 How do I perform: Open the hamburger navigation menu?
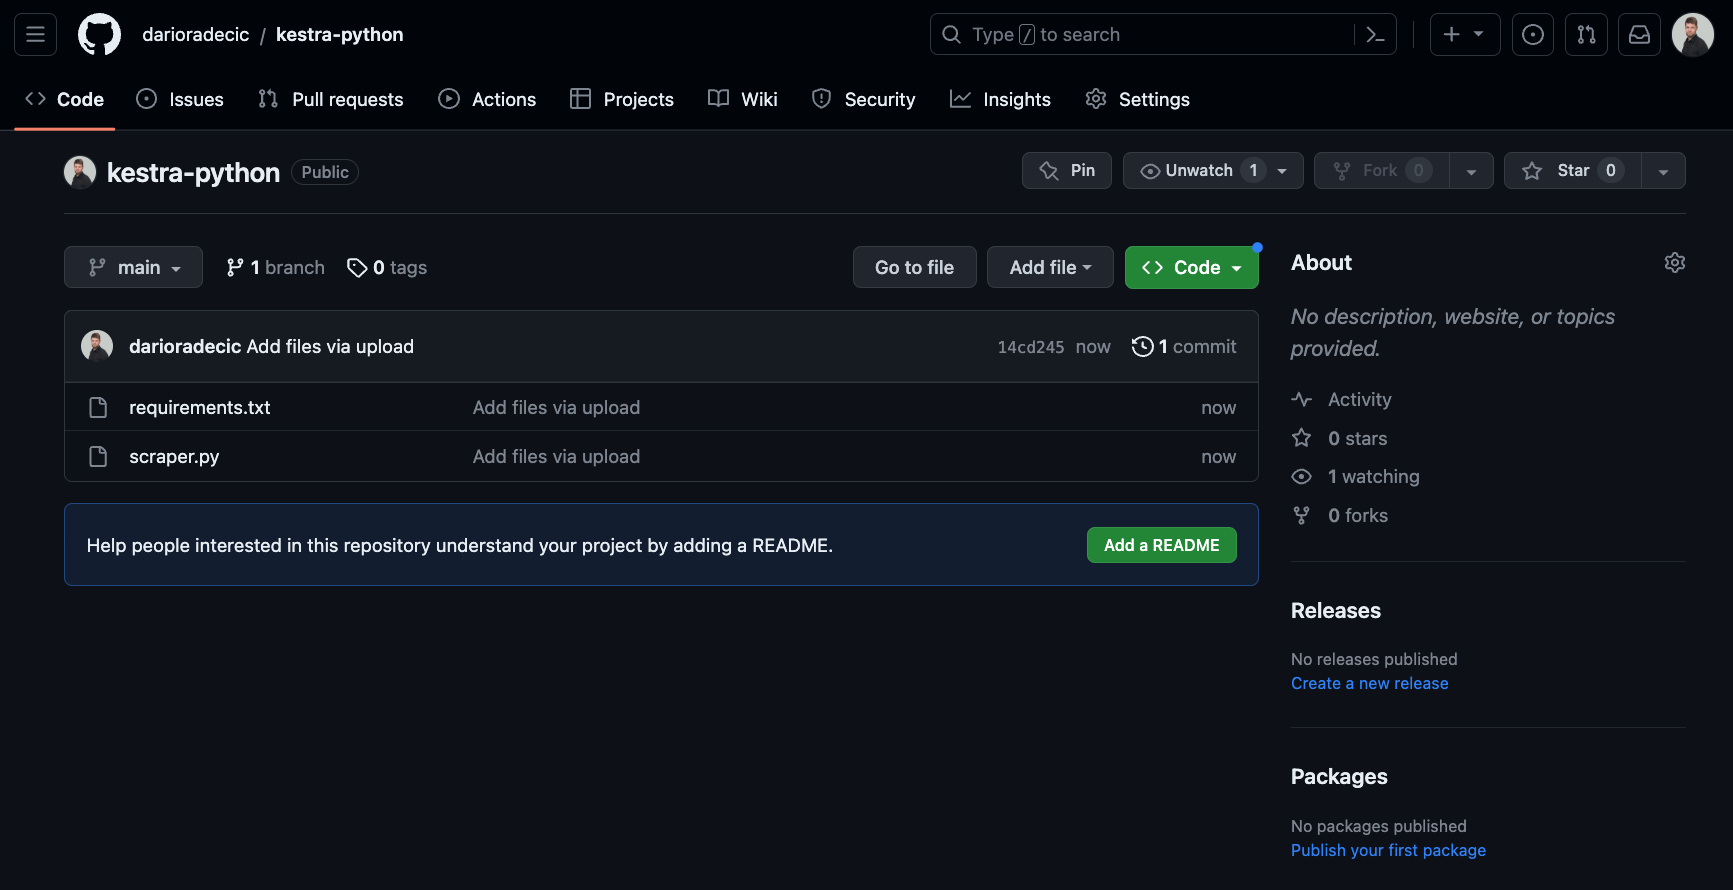tap(35, 35)
